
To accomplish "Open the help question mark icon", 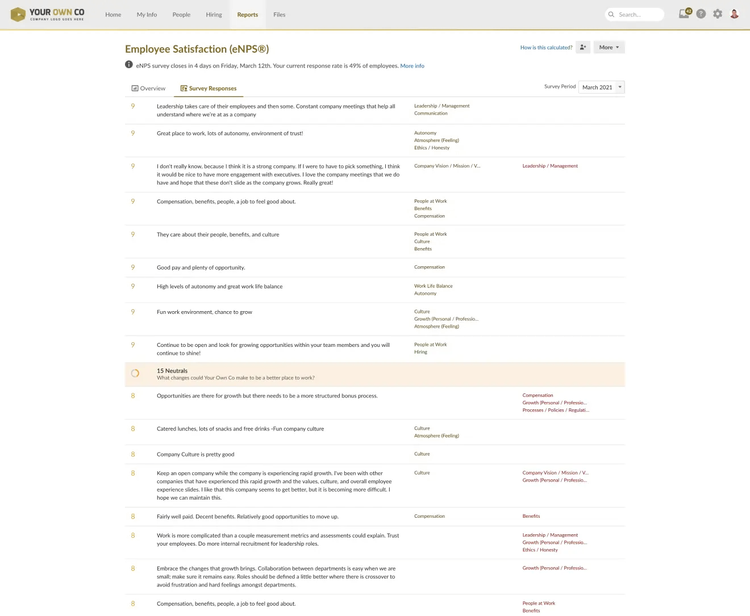I will tap(701, 14).
